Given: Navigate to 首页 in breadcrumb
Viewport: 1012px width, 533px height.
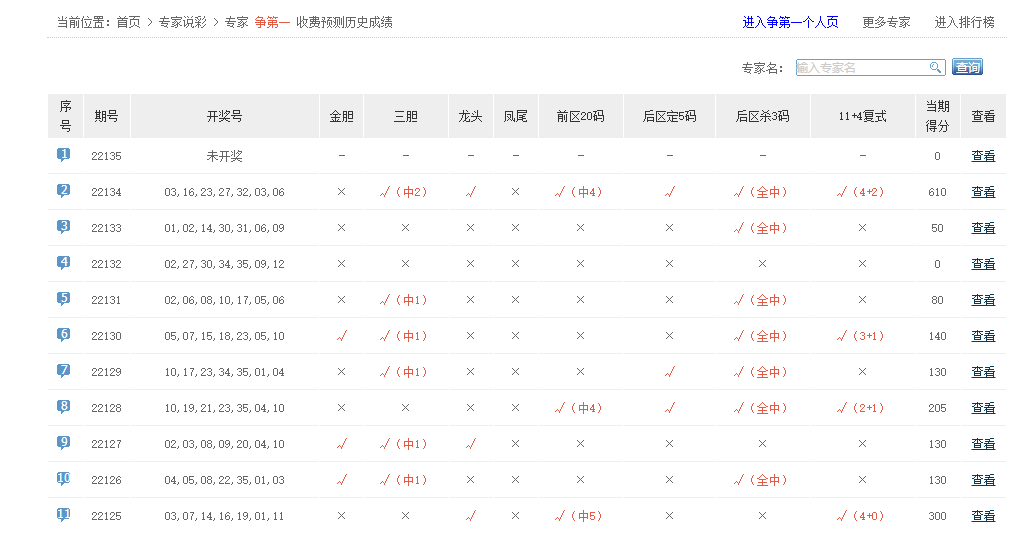Looking at the screenshot, I should pyautogui.click(x=128, y=22).
